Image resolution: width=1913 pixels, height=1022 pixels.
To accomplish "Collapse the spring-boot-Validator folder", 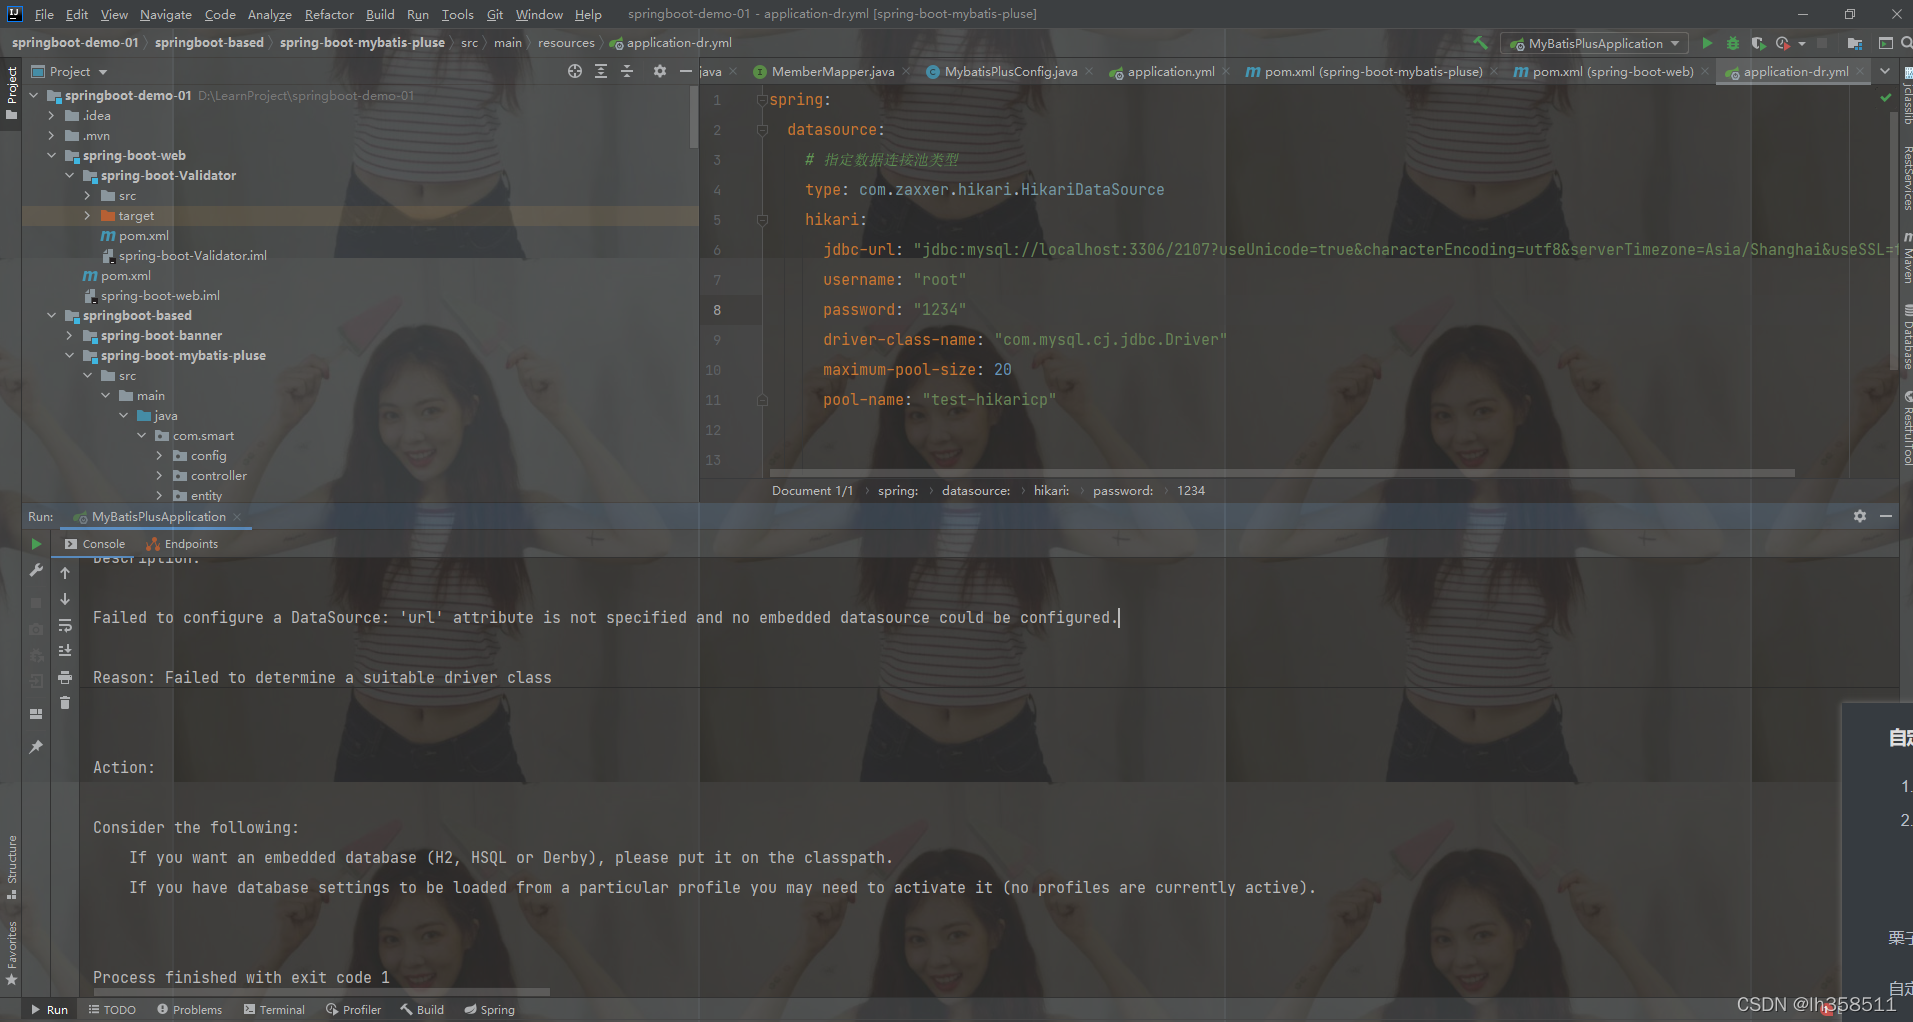I will click(x=70, y=175).
